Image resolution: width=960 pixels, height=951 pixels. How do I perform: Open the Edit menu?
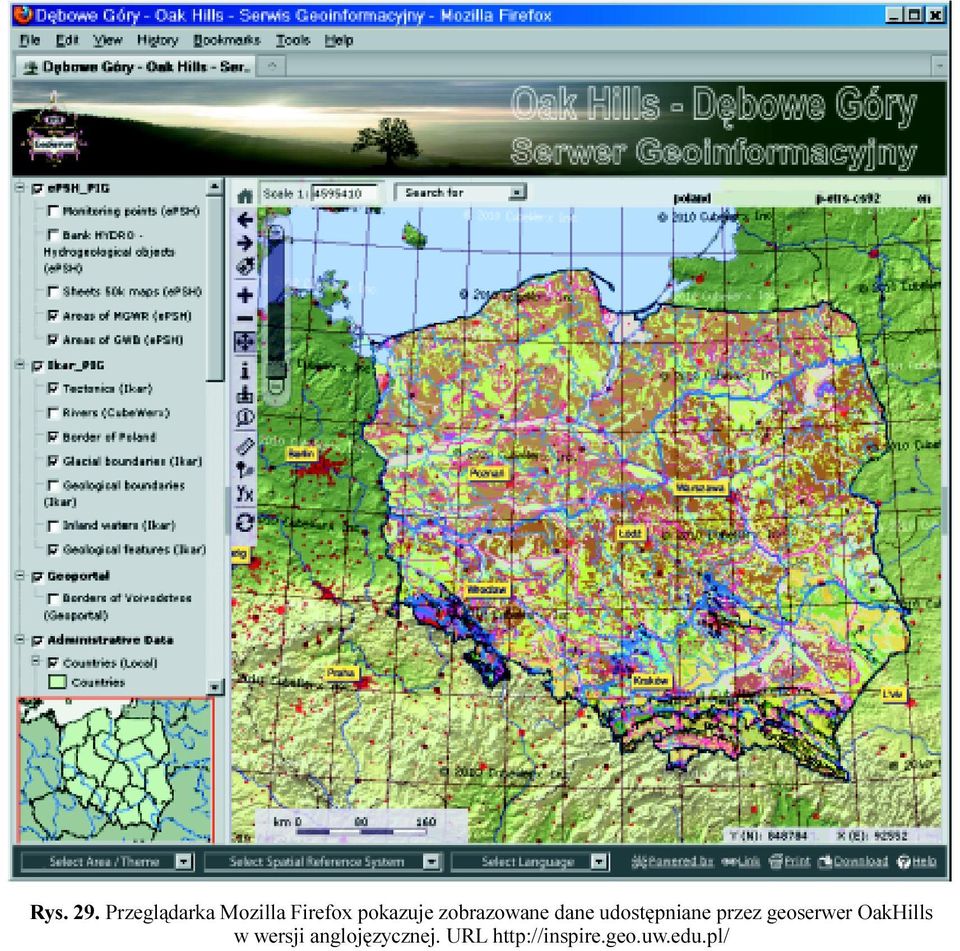(x=67, y=40)
